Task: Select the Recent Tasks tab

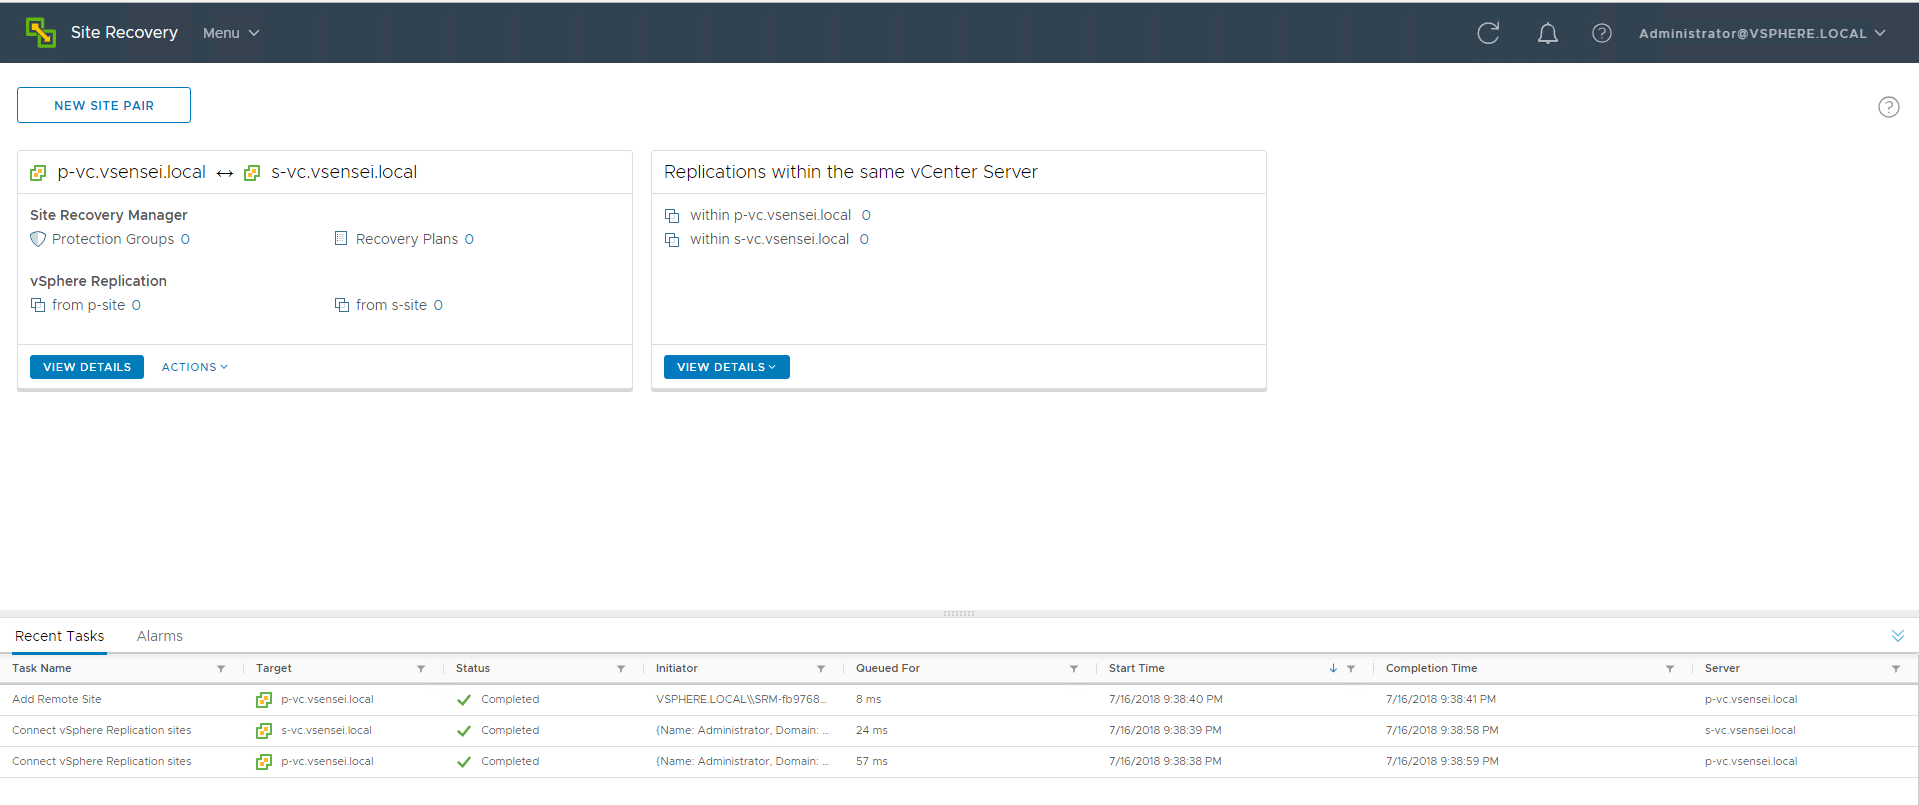Action: (x=60, y=636)
